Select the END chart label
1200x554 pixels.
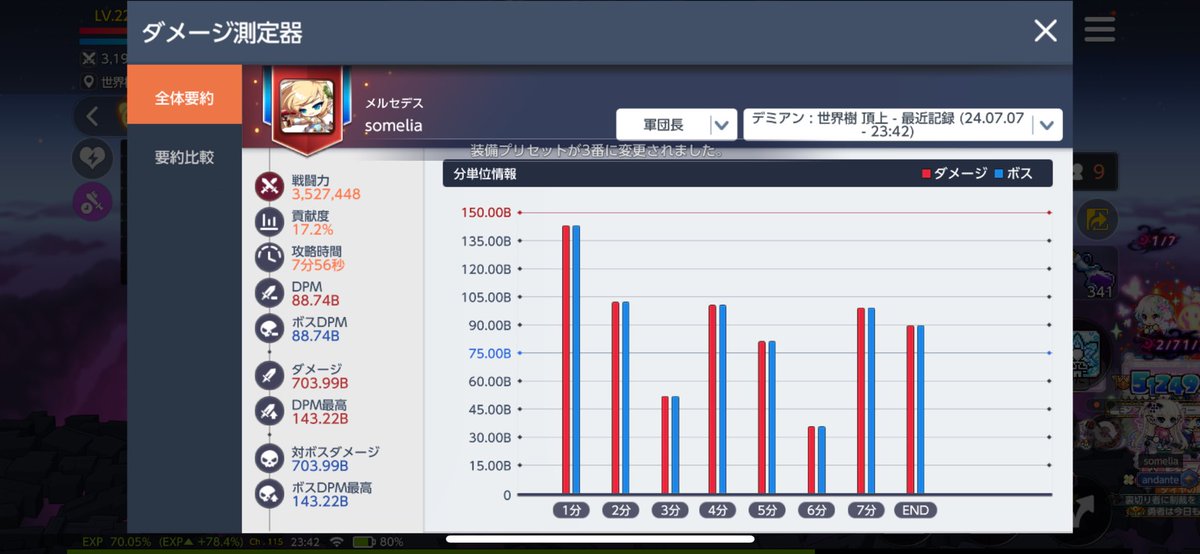tap(915, 510)
